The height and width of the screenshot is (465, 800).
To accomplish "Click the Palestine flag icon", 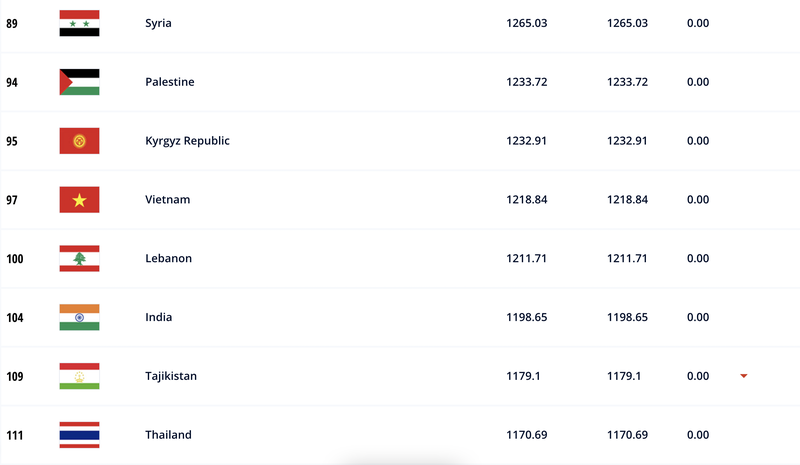I will point(79,82).
